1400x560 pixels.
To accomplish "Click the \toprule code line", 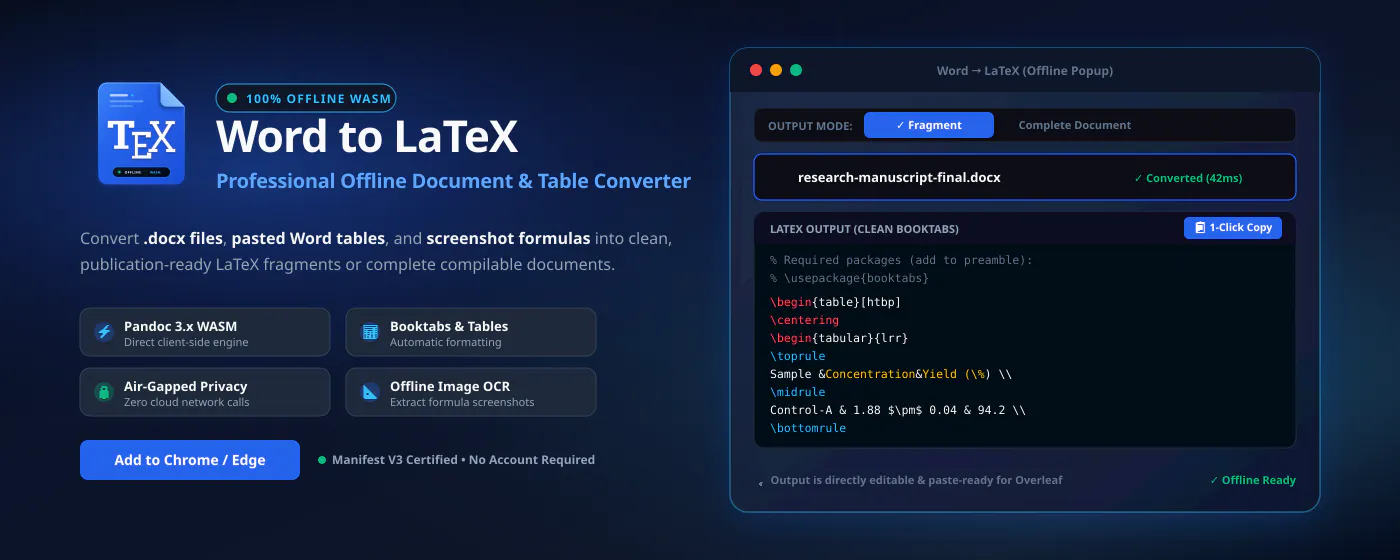I will point(798,356).
